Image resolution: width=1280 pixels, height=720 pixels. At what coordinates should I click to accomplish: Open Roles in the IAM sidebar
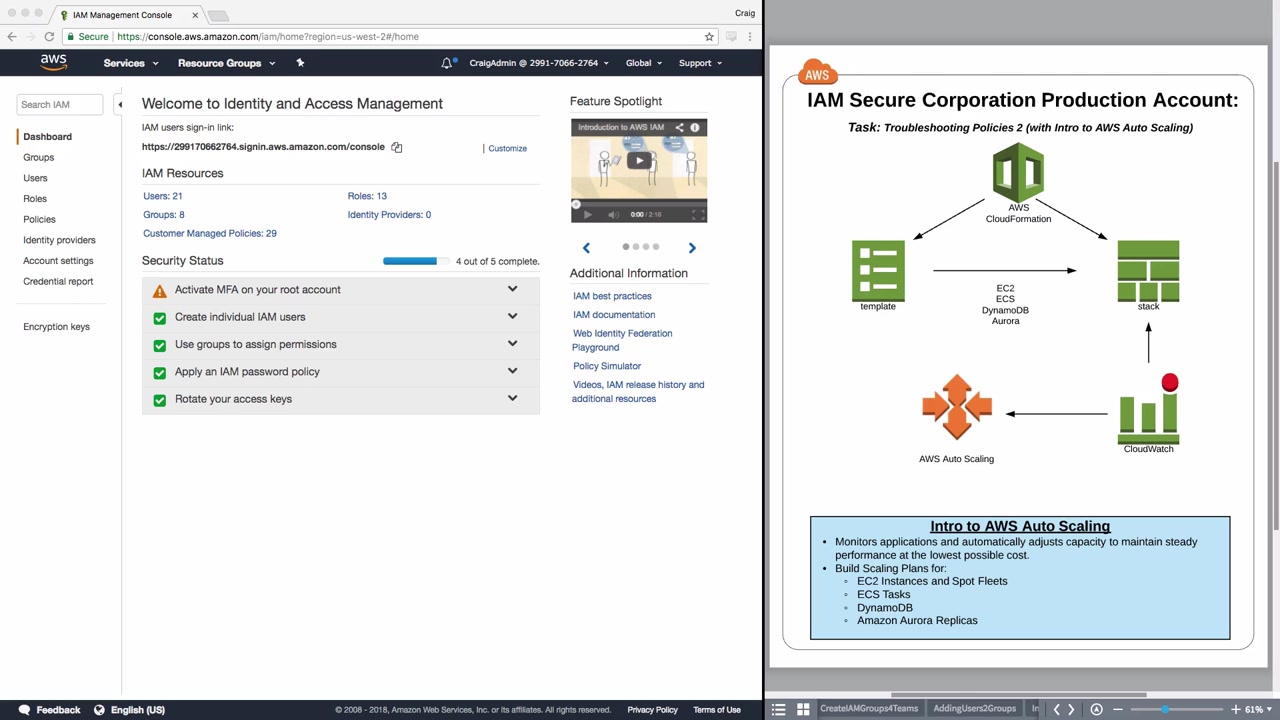35,199
